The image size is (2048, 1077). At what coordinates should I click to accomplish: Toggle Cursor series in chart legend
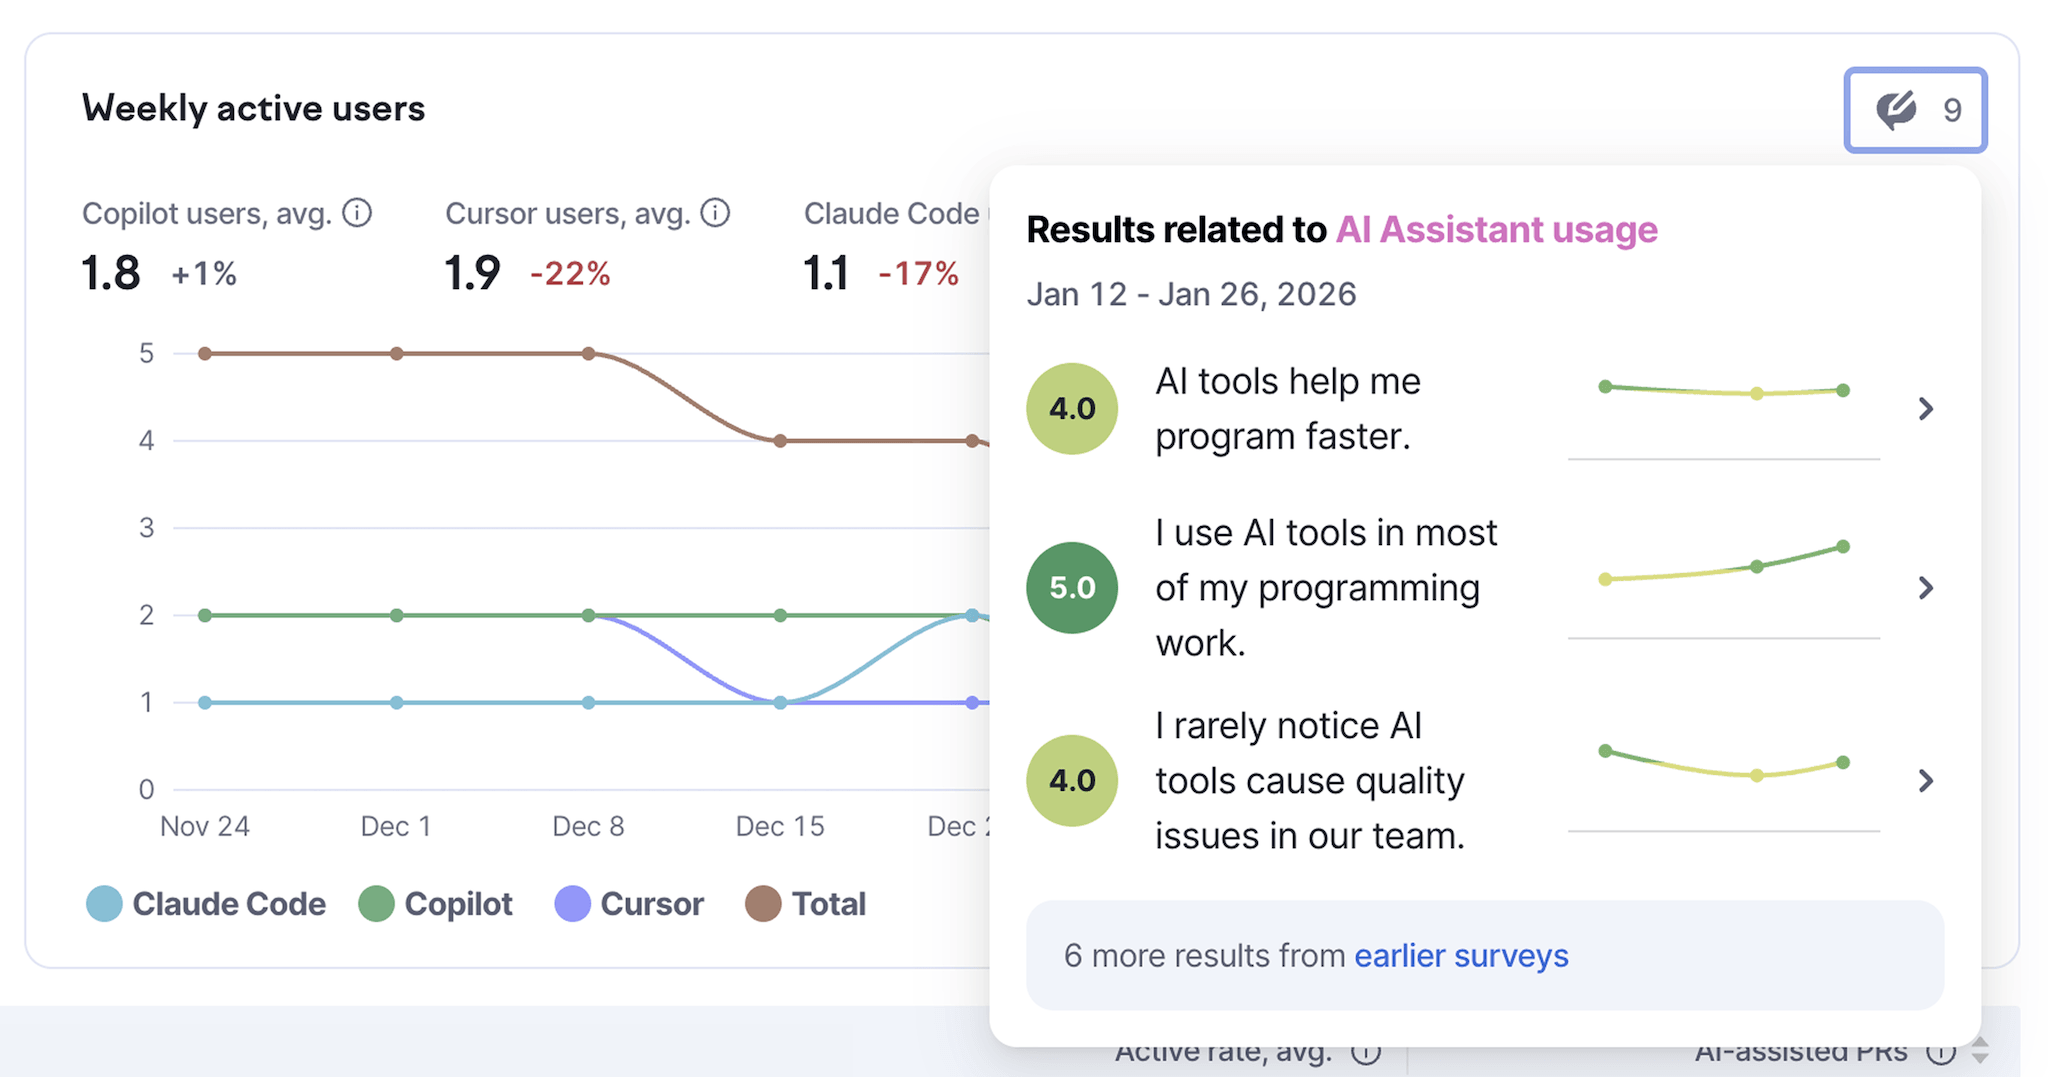[630, 904]
